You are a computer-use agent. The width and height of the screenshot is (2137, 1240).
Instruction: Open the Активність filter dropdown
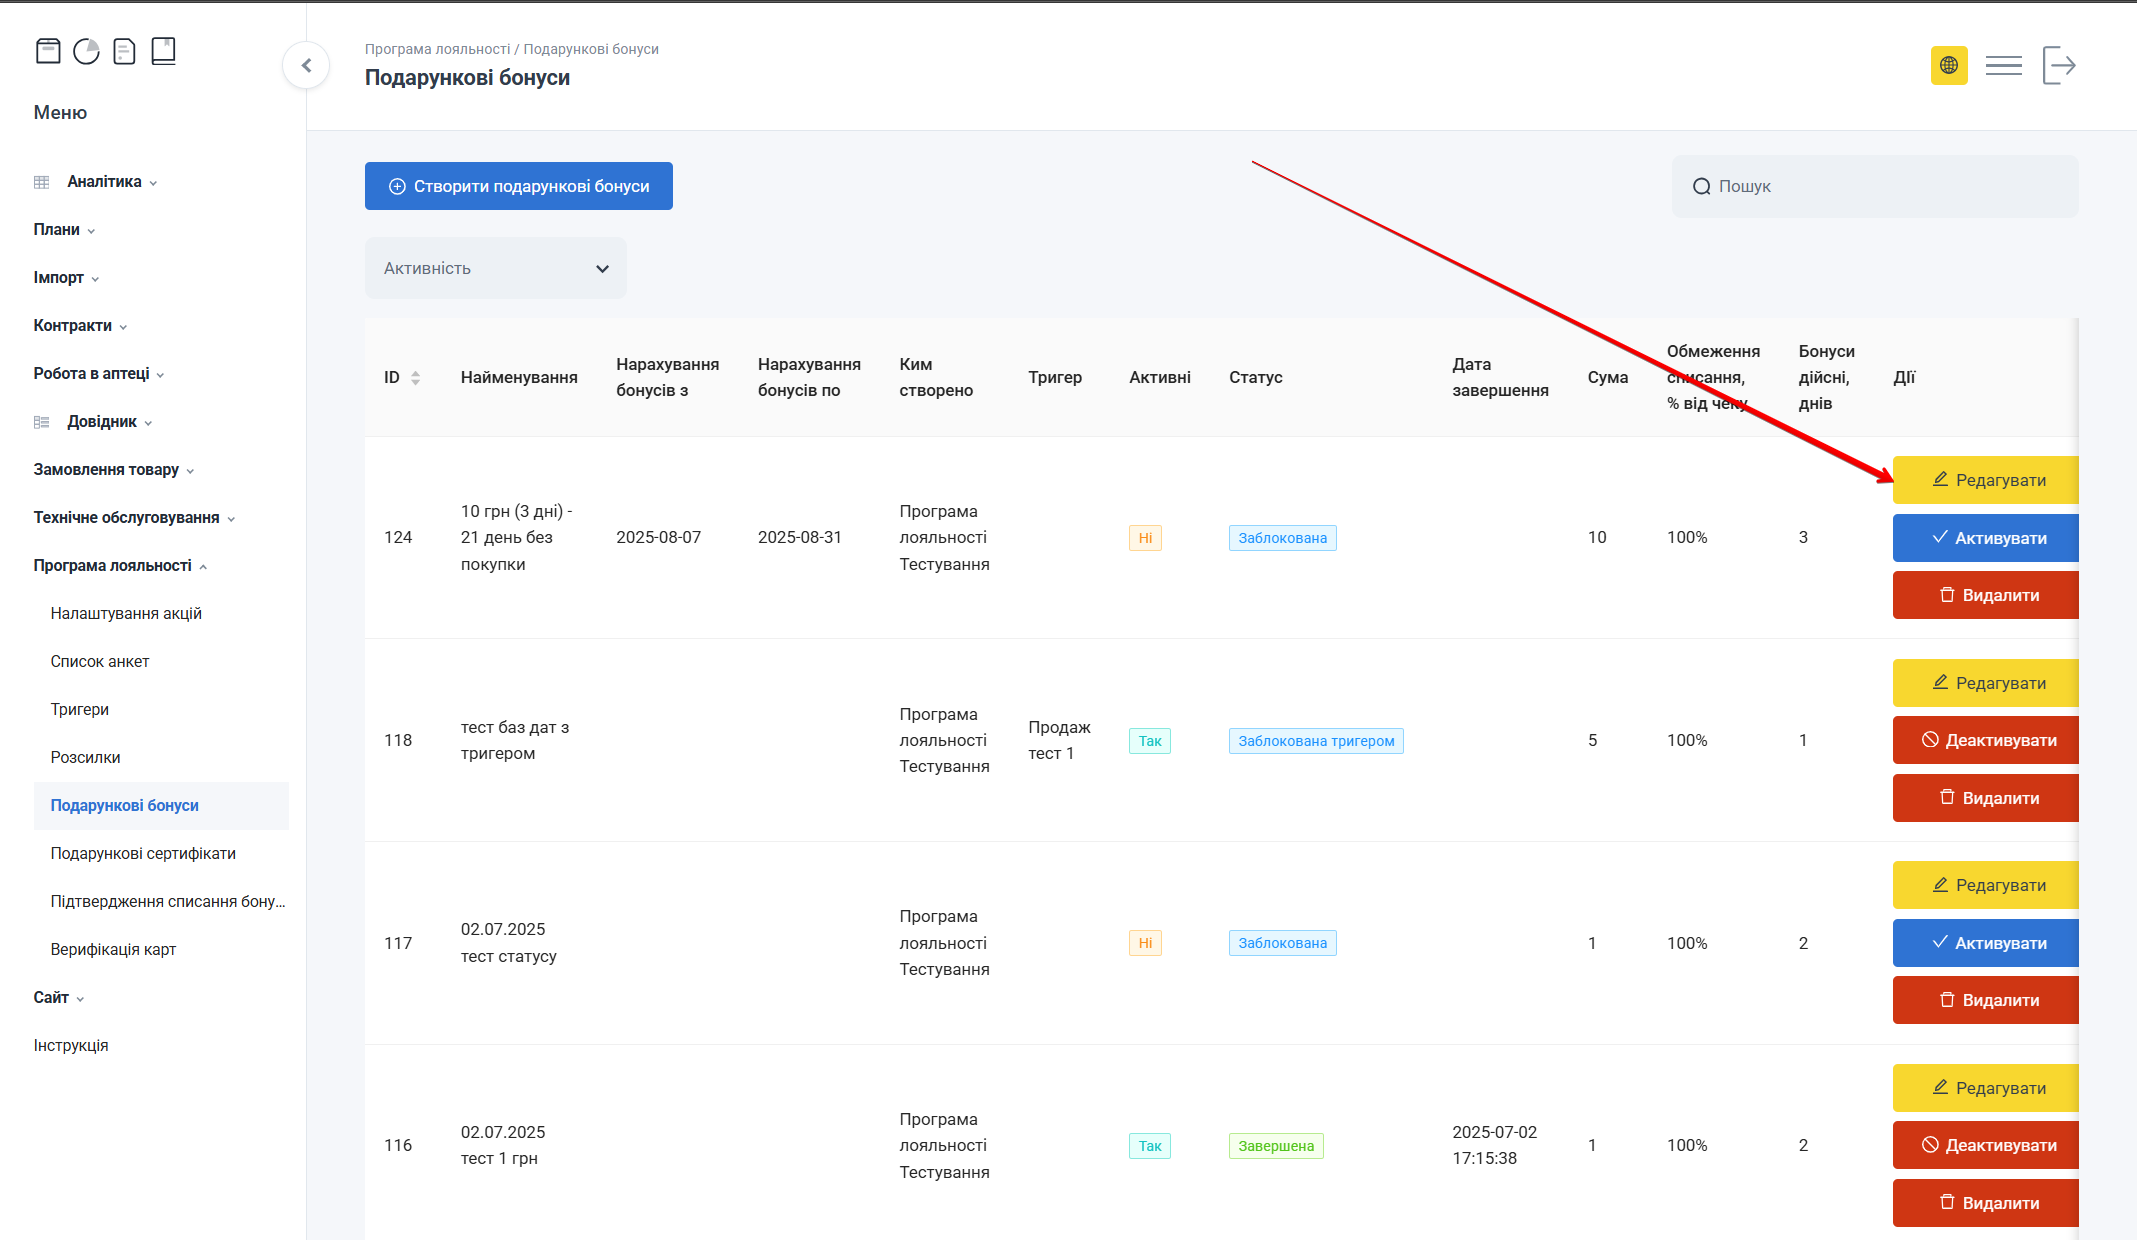(496, 268)
